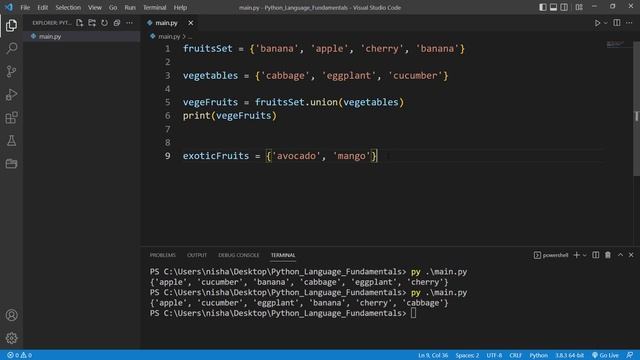
Task: Open the Accounts menu icon
Action: point(11,315)
